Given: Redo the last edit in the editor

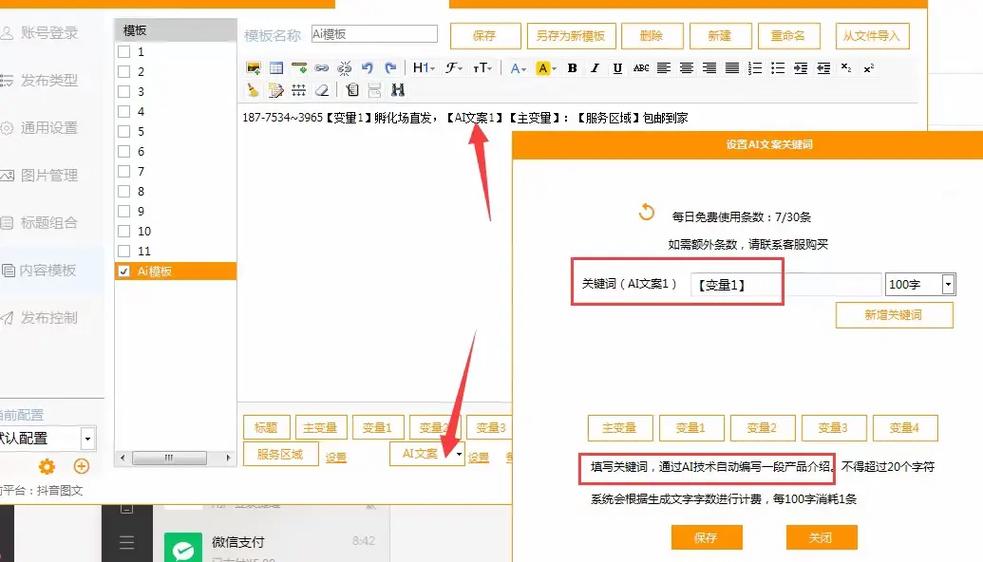Looking at the screenshot, I should point(391,68).
